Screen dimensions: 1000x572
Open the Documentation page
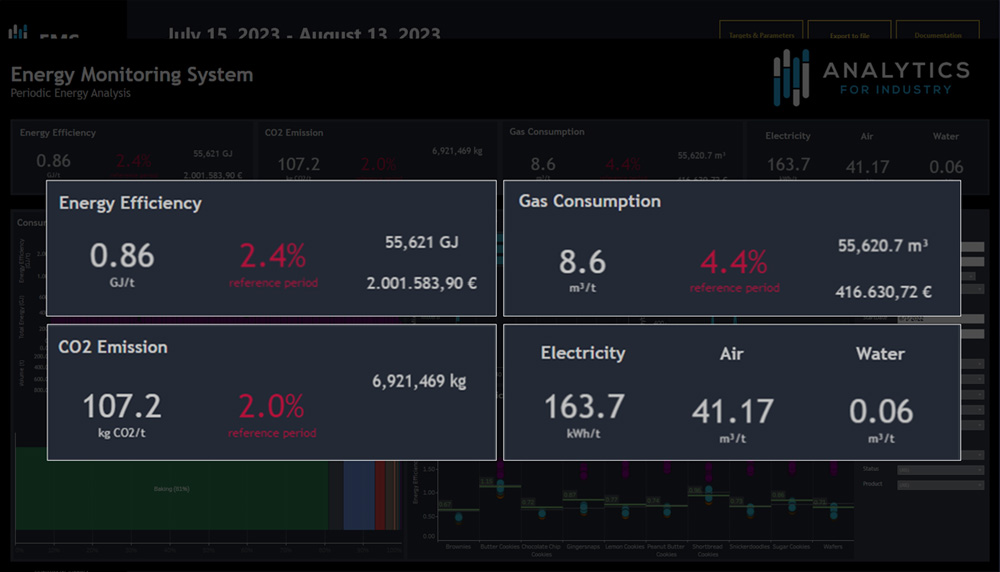click(x=937, y=34)
